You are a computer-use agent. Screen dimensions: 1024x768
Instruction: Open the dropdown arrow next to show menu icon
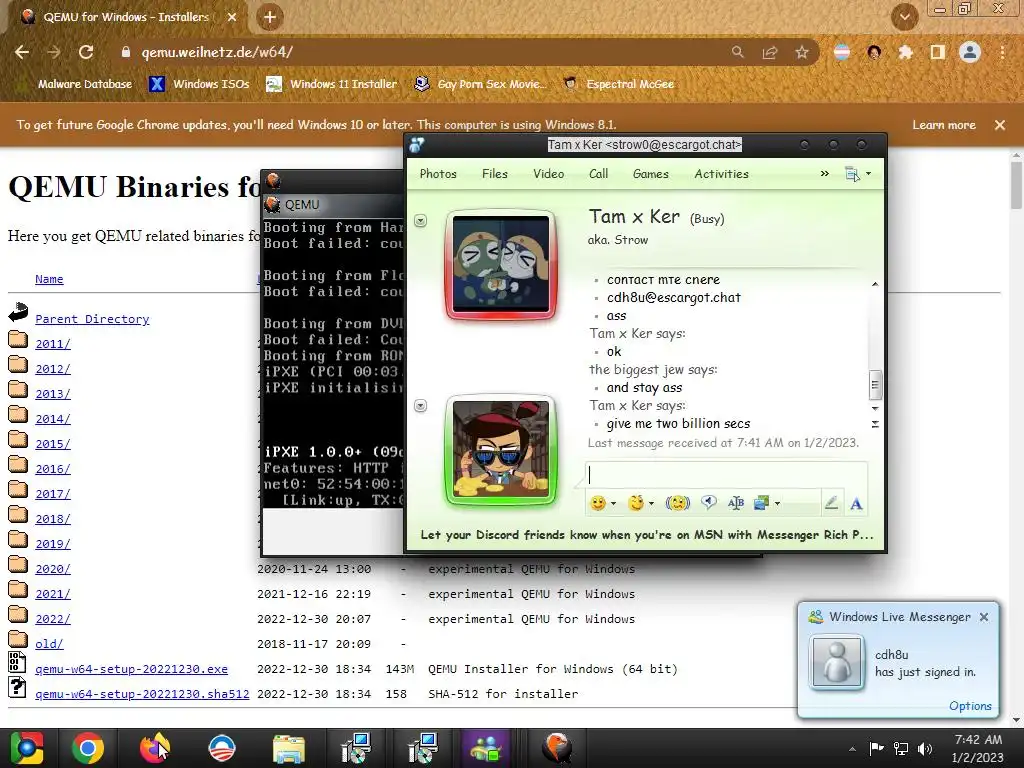(x=869, y=174)
